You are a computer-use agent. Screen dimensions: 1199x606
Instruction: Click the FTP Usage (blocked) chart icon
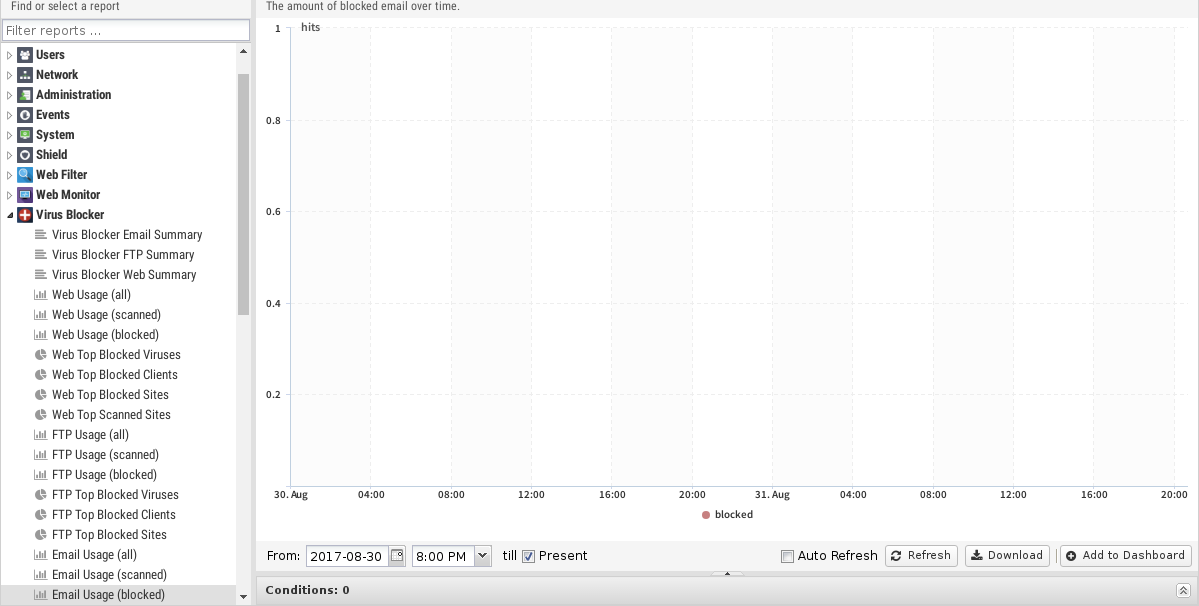tap(41, 475)
